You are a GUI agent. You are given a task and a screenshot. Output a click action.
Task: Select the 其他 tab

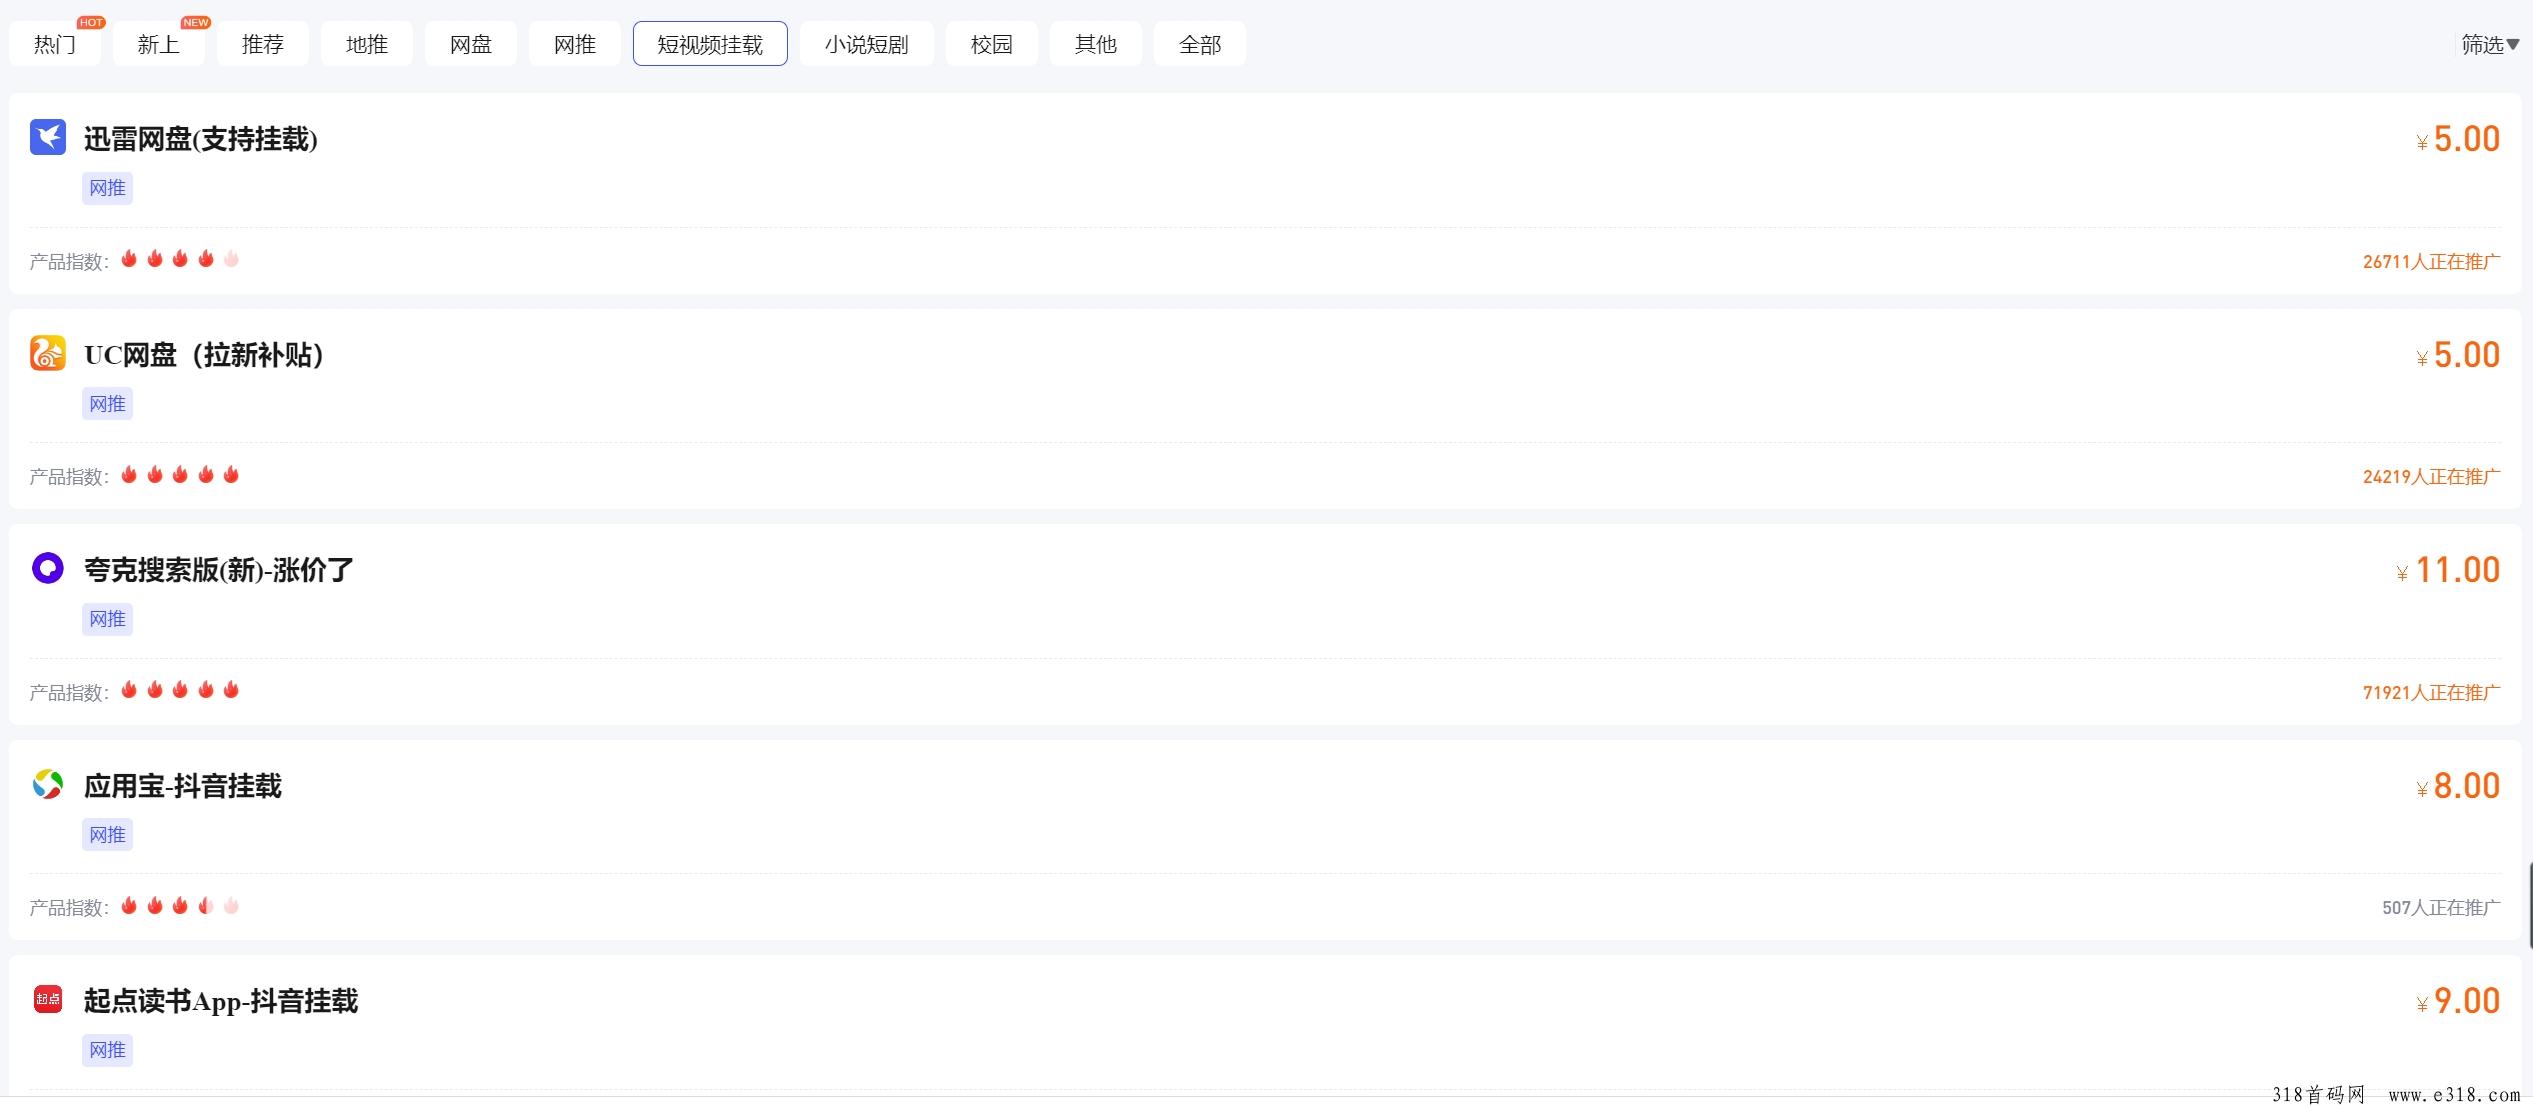pyautogui.click(x=1096, y=44)
